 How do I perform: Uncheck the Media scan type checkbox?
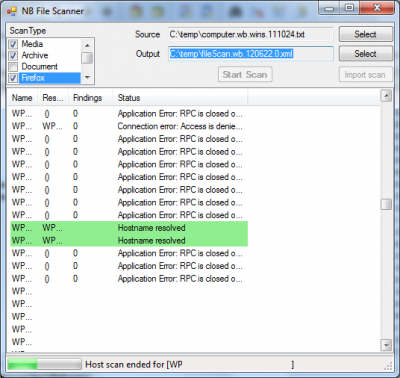point(13,44)
